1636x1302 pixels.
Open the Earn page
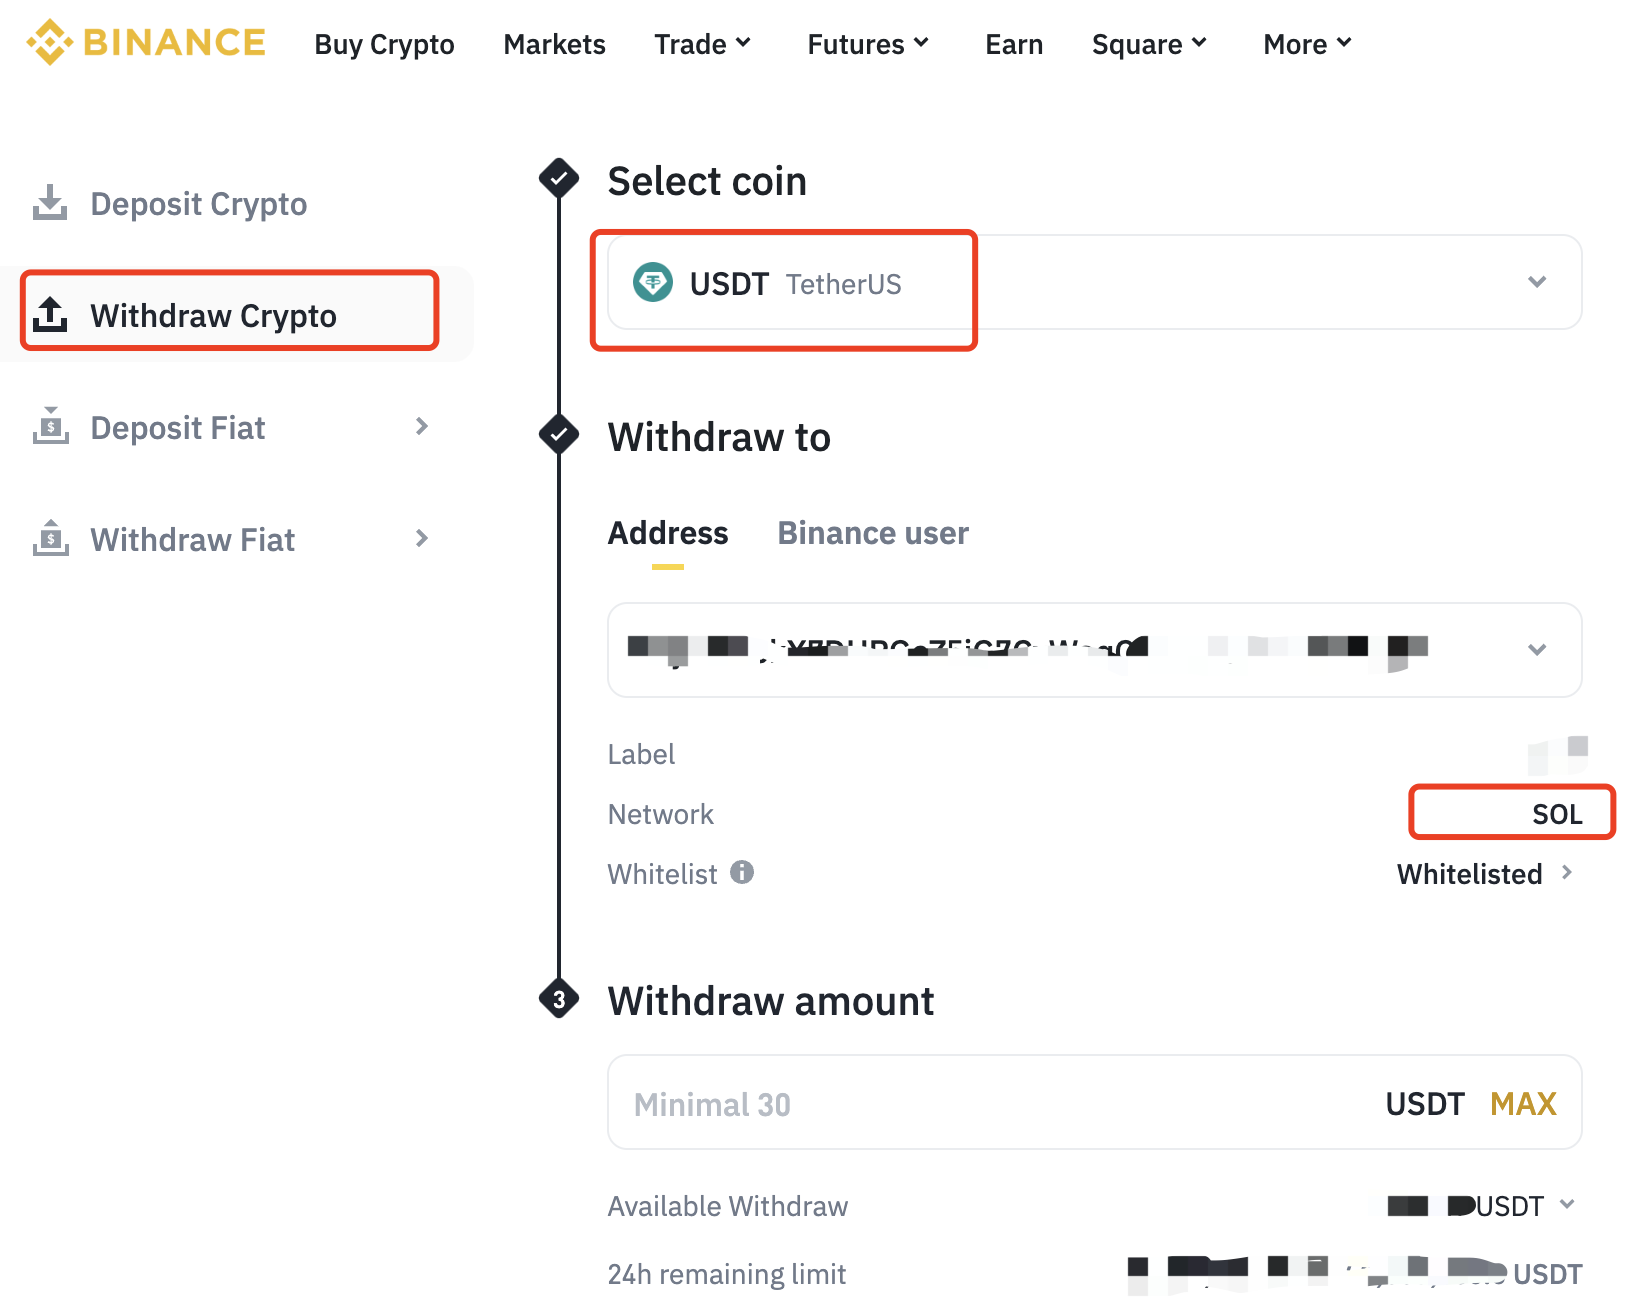(x=1014, y=44)
